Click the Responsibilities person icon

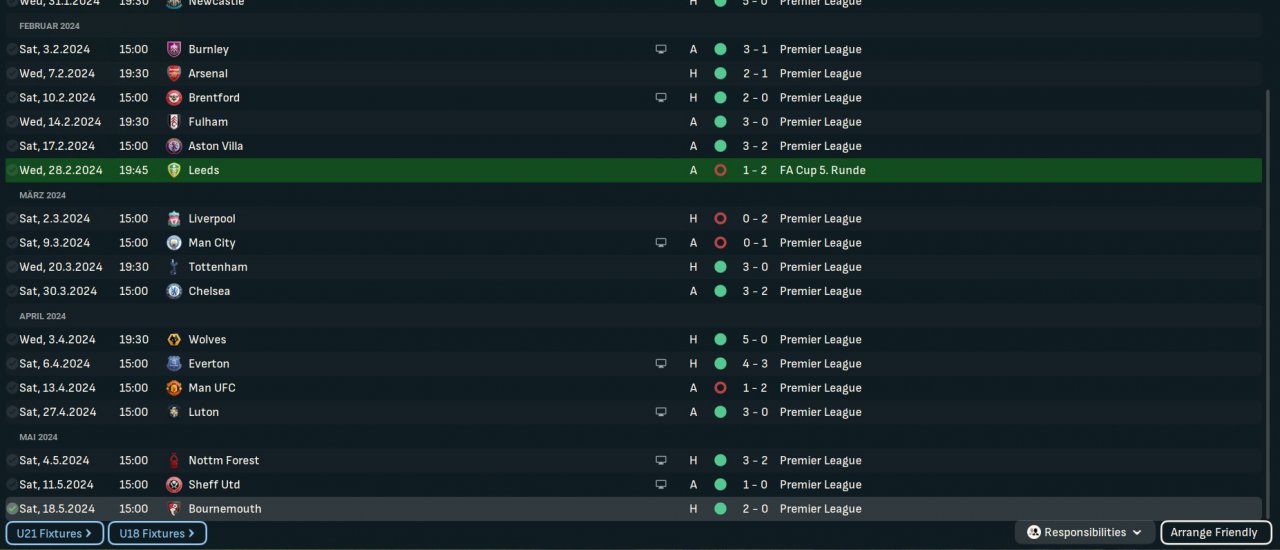[x=1034, y=533]
